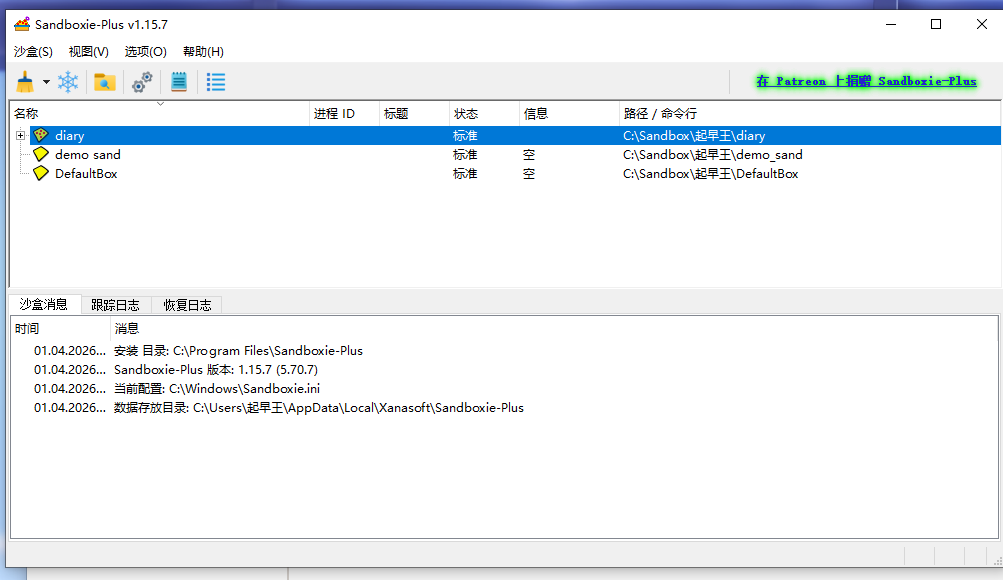The height and width of the screenshot is (580, 1003).
Task: Click the list view toolbar icon
Action: [x=216, y=82]
